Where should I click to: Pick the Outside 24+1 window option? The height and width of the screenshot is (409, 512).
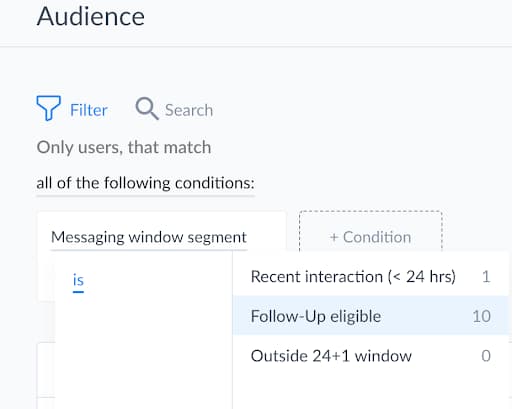coord(371,355)
